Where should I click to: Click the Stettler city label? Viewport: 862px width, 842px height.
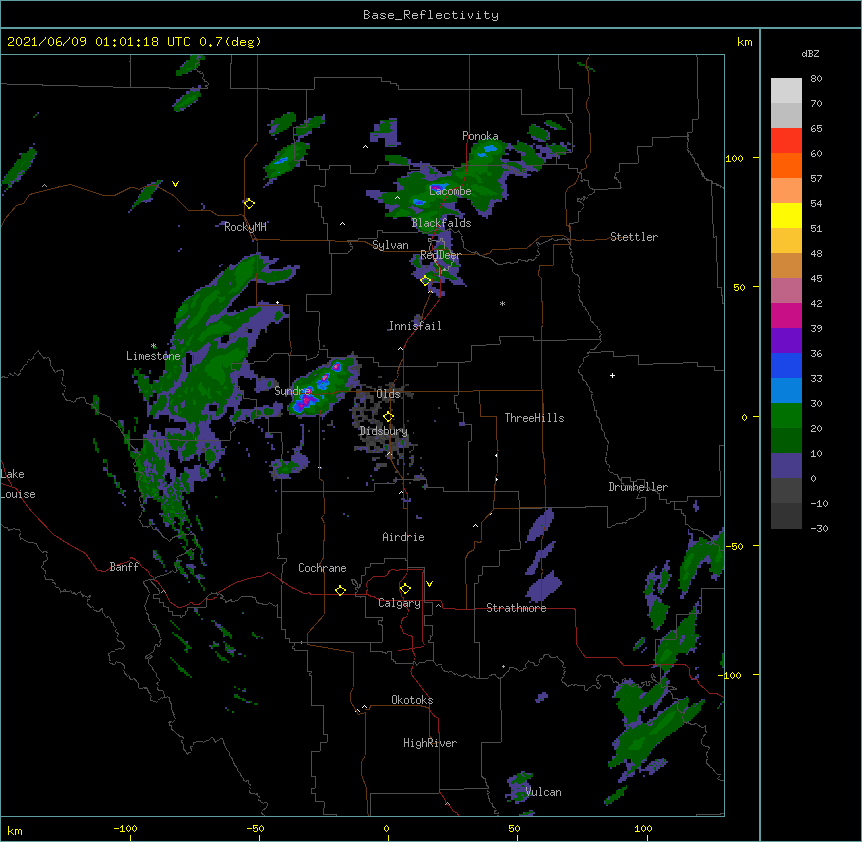click(x=634, y=237)
